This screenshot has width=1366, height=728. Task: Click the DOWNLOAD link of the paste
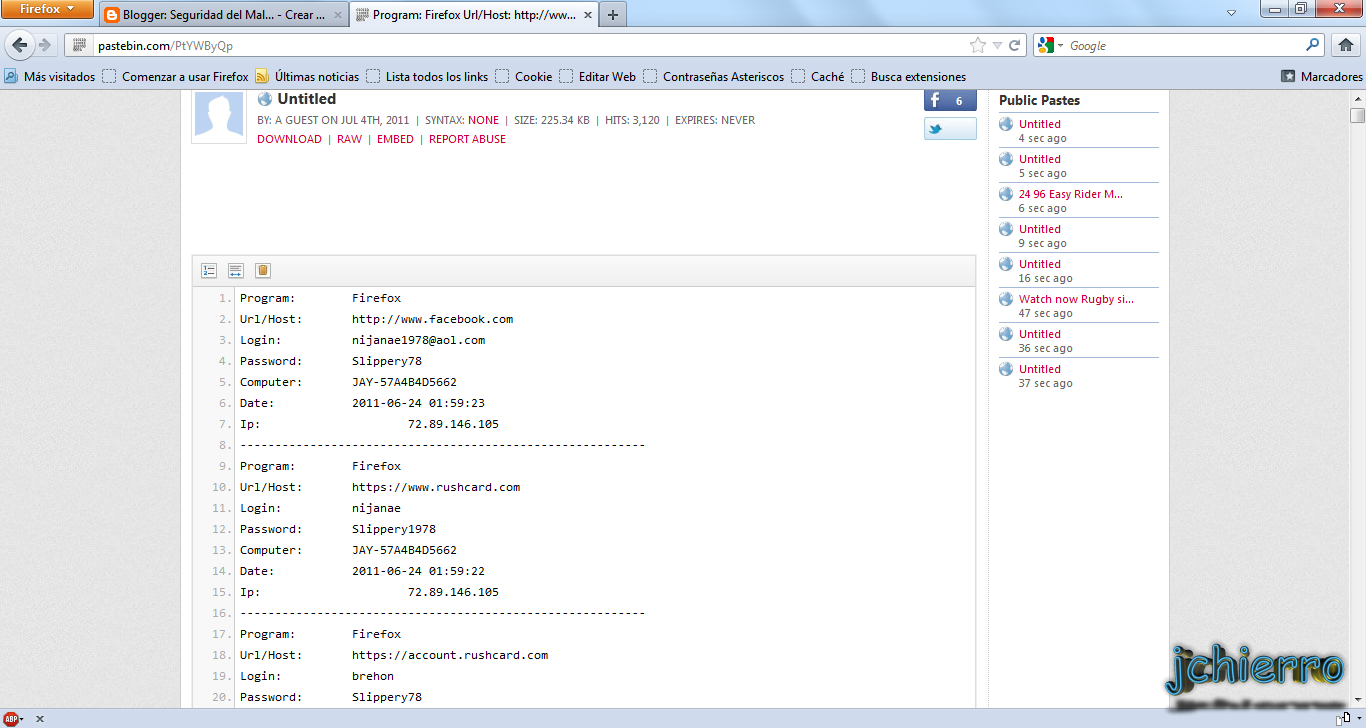coord(289,139)
